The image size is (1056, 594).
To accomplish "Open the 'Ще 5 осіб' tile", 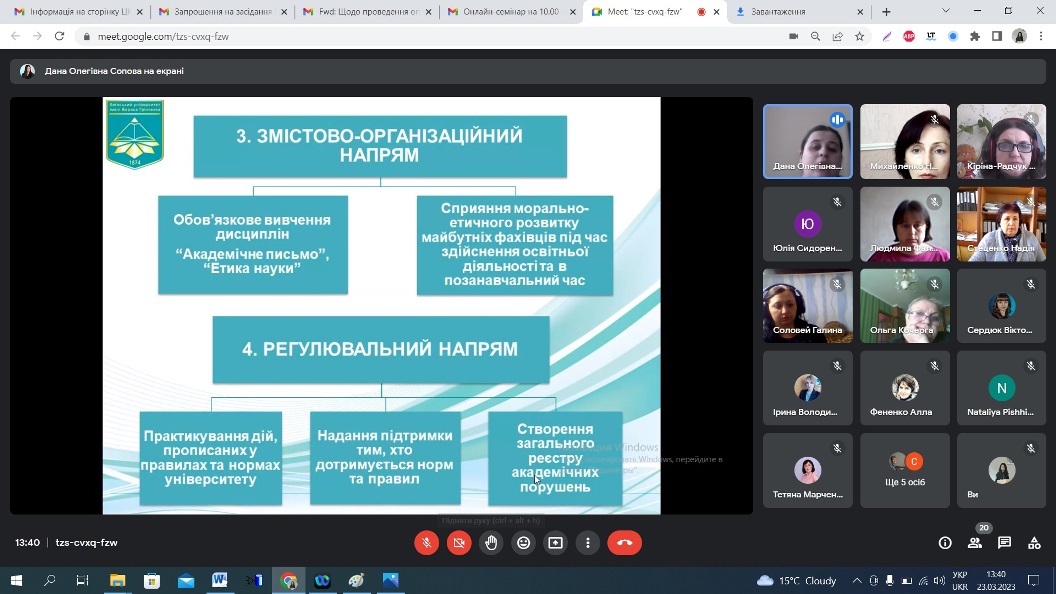I will tap(904, 470).
